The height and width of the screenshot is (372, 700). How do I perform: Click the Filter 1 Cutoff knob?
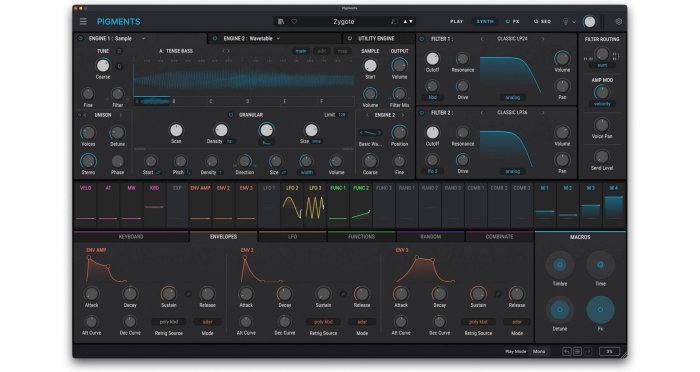tap(432, 59)
